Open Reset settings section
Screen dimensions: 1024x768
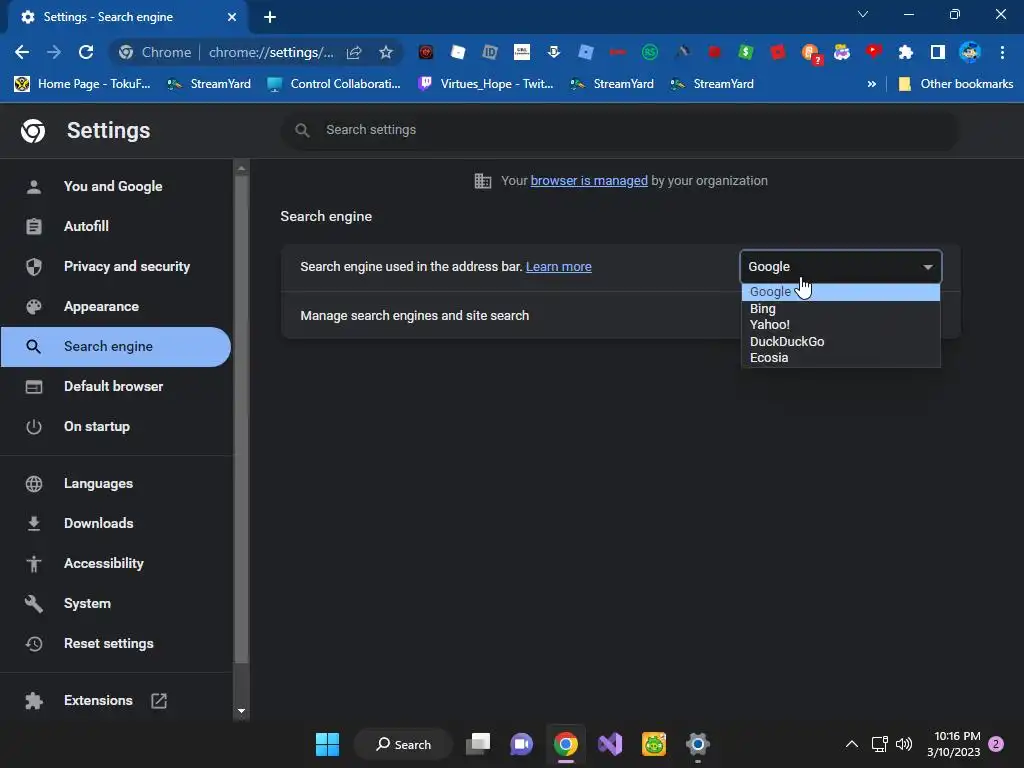116,644
